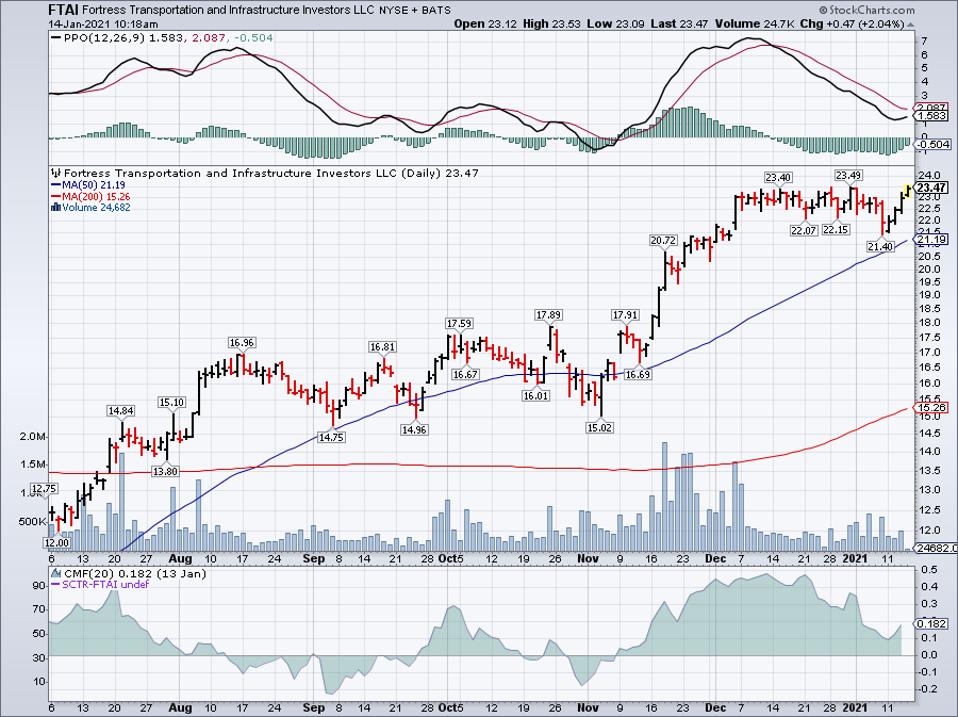Click the 0.182 CMF axis tag
Image resolution: width=958 pixels, height=717 pixels.
(932, 624)
